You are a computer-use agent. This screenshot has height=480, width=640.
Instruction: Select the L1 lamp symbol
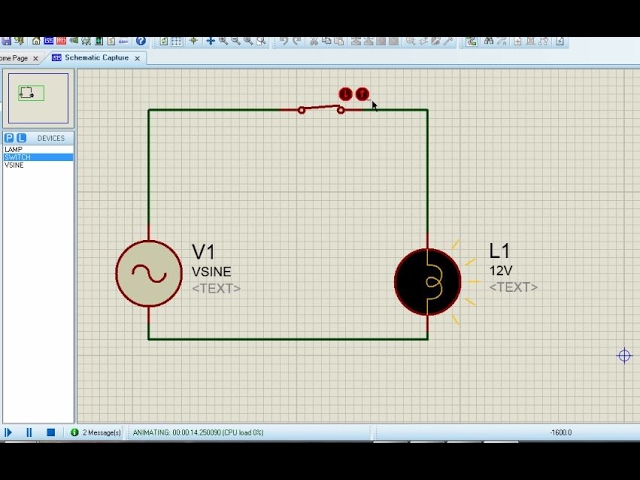428,282
